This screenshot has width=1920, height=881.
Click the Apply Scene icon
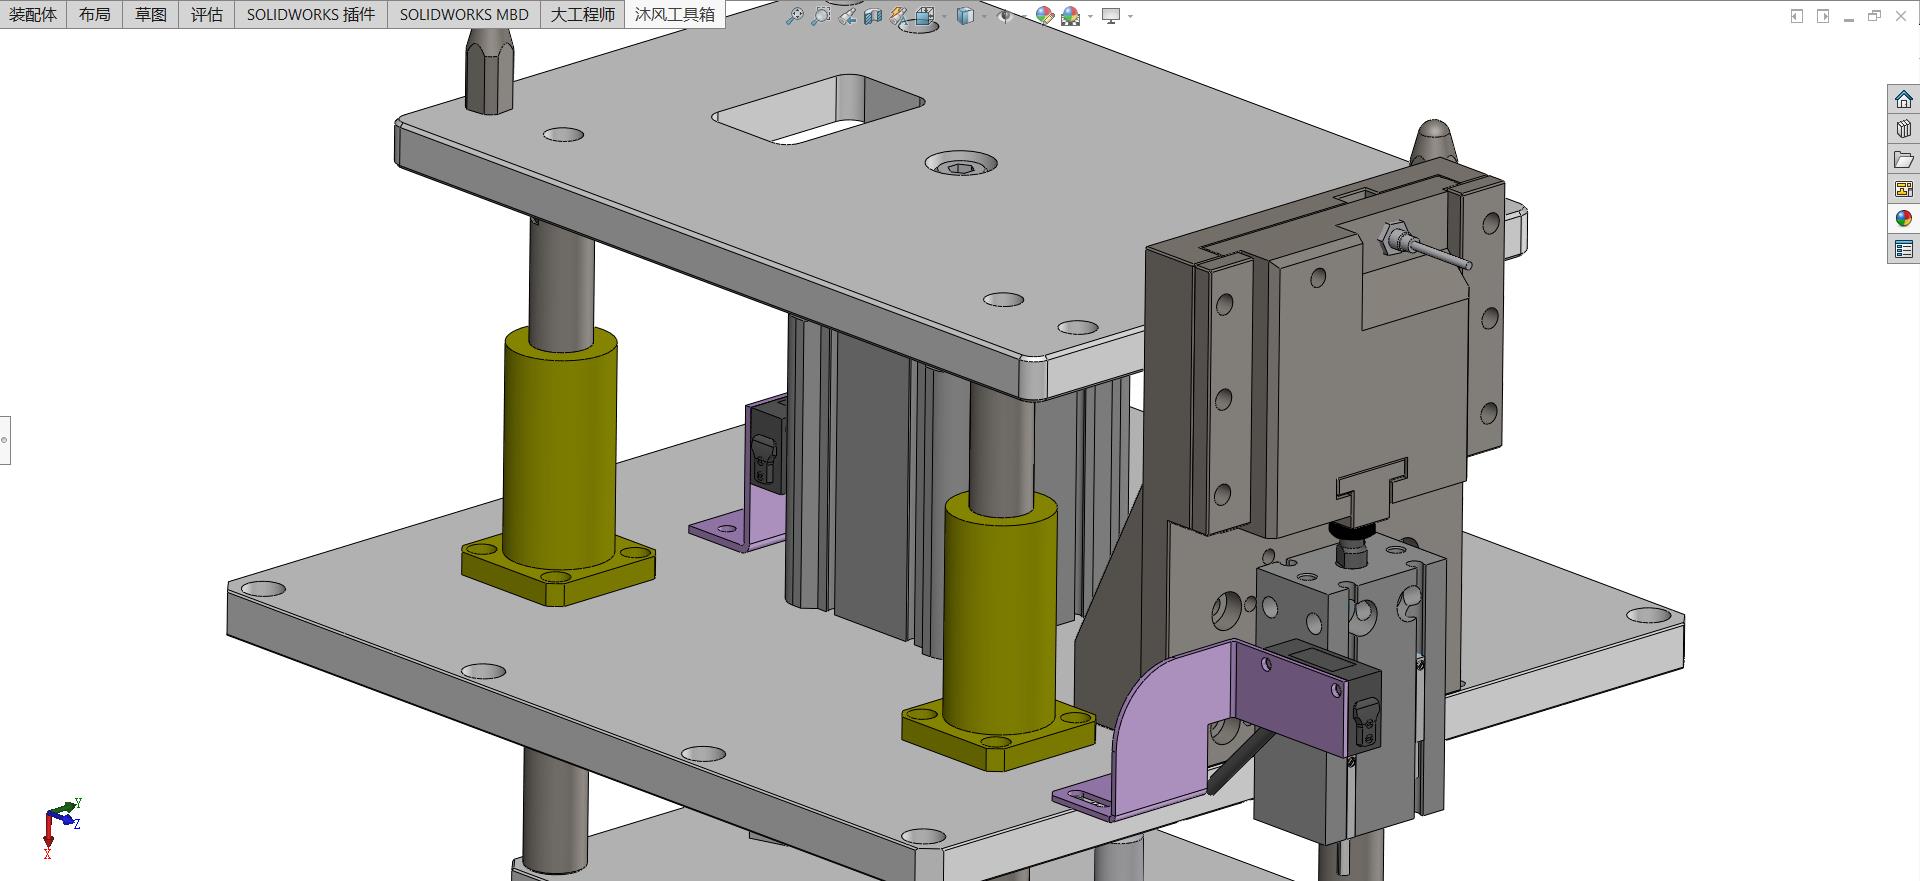coord(1071,16)
